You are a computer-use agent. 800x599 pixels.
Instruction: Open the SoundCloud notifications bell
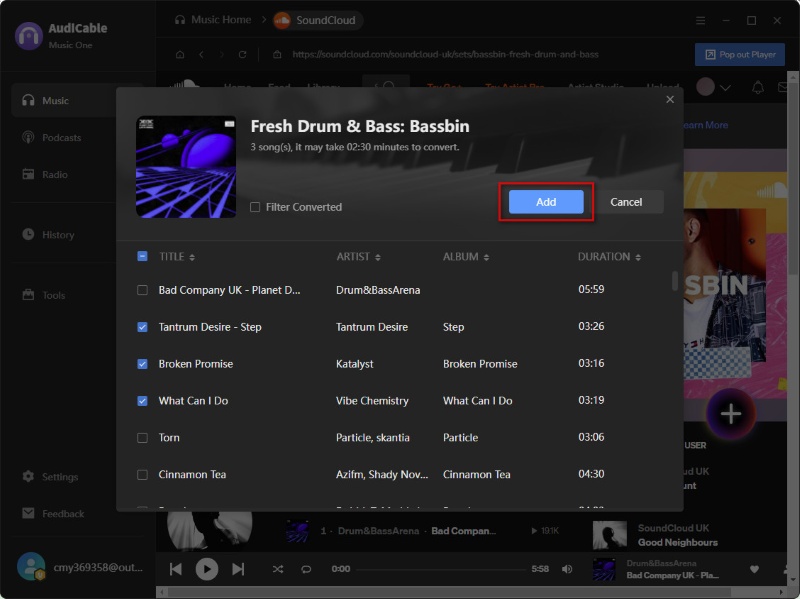pos(758,87)
